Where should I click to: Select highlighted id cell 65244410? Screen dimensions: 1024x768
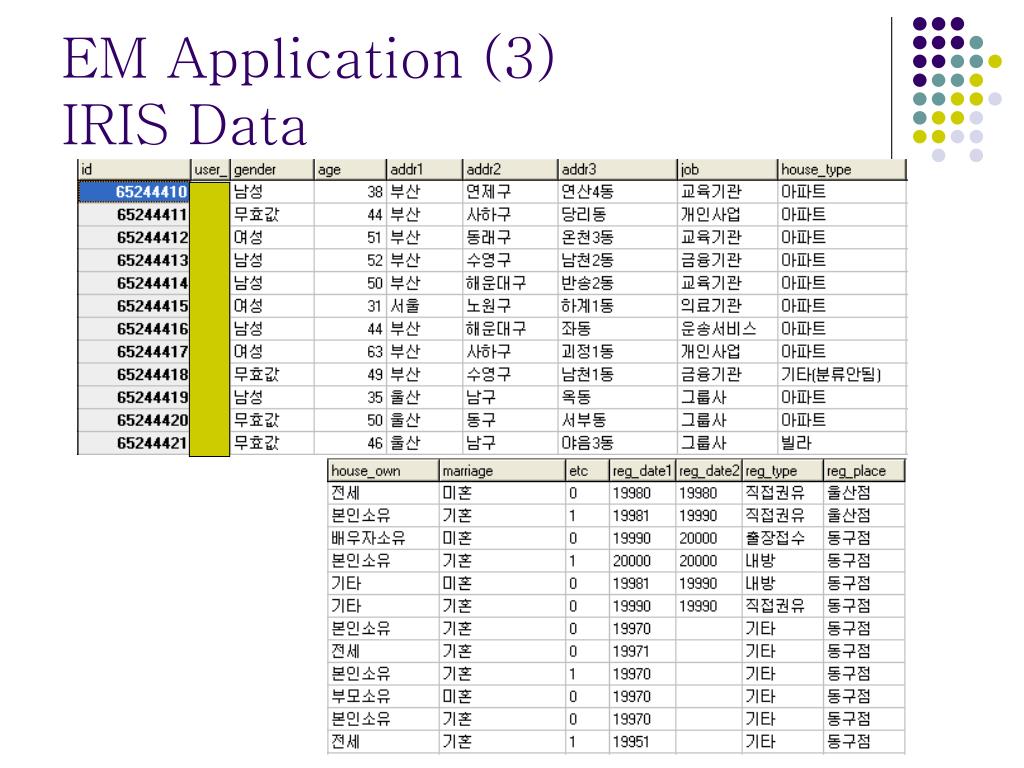tap(134, 192)
